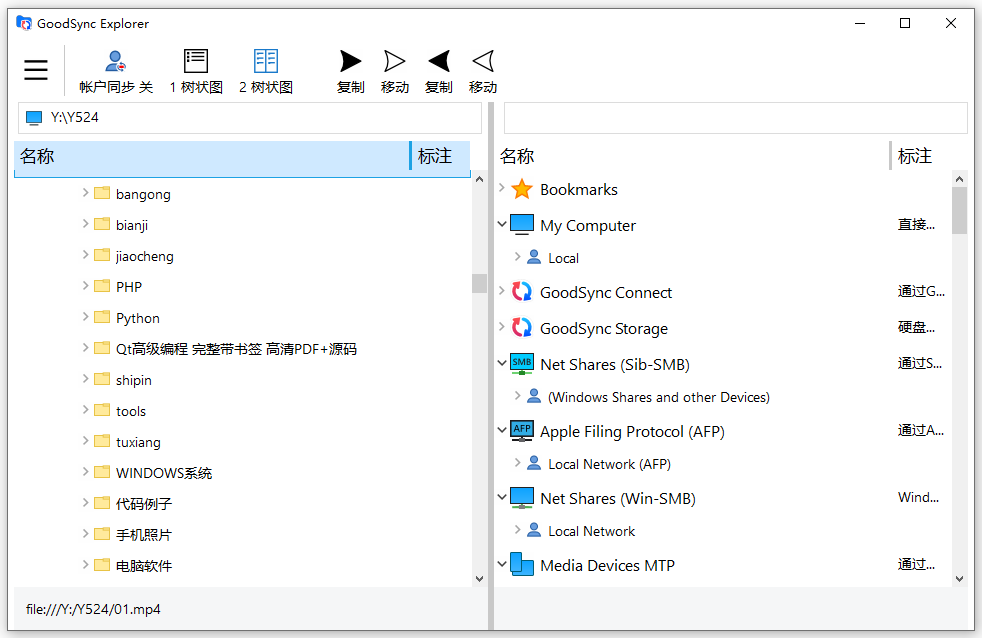982x638 pixels.
Task: Select the tuxiang folder name
Action: pos(138,442)
